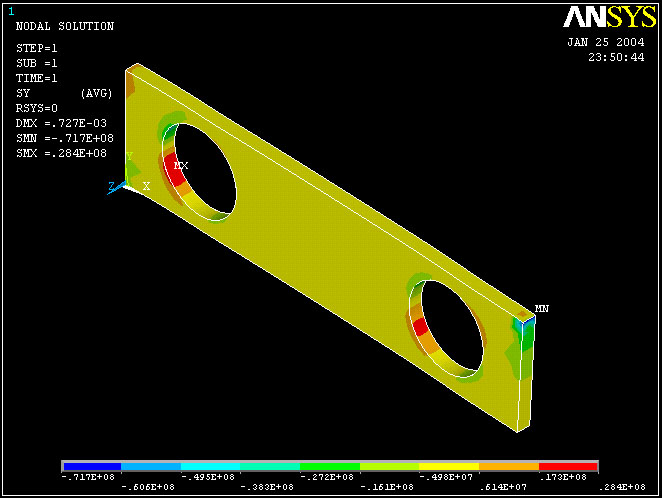Click the RSYS=0 label
The width and height of the screenshot is (662, 498).
pos(36,108)
